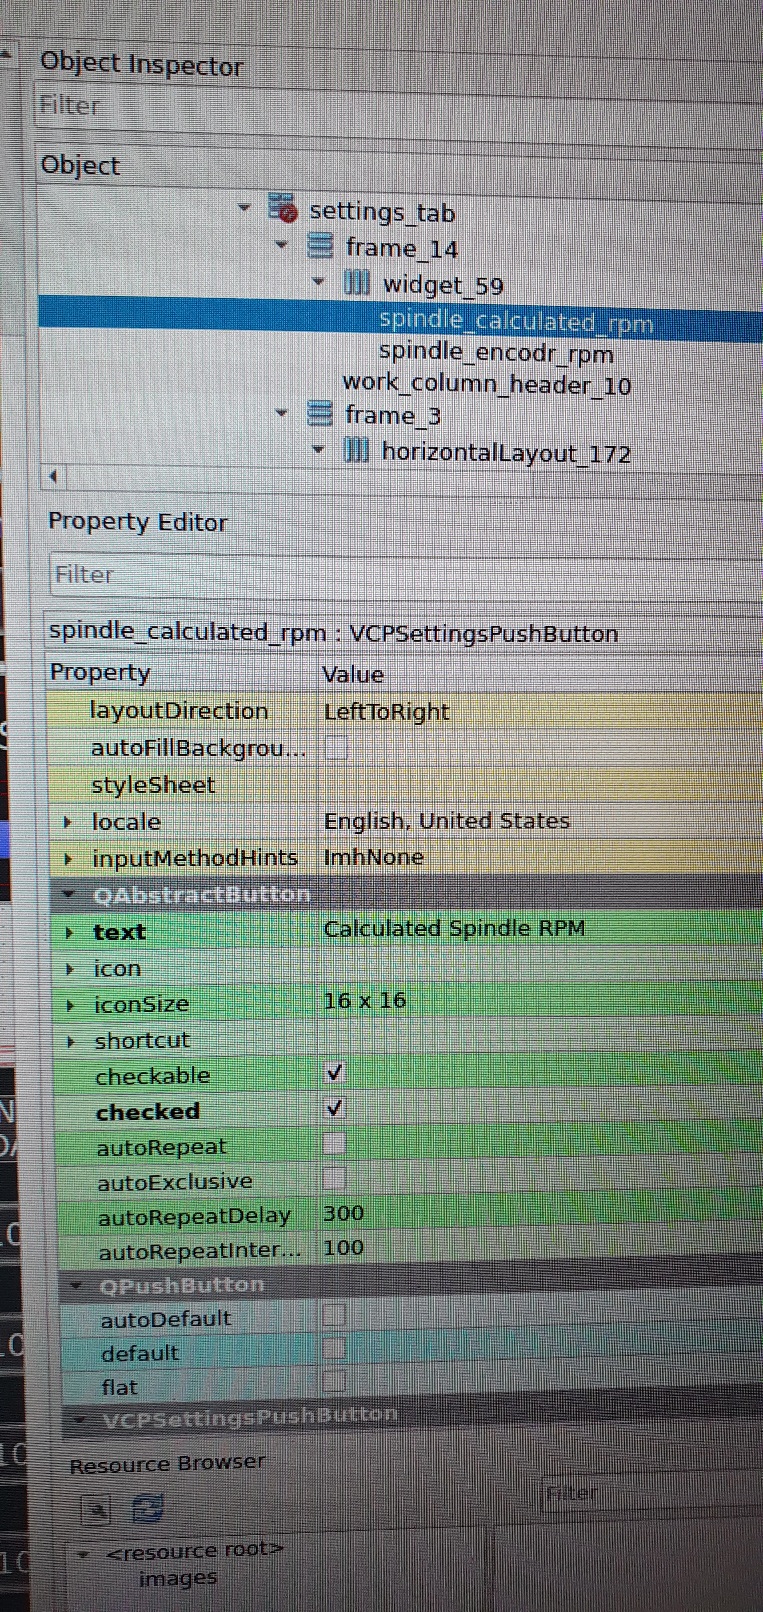
Task: Collapse the settings_tab tree node
Action: pyautogui.click(x=244, y=208)
